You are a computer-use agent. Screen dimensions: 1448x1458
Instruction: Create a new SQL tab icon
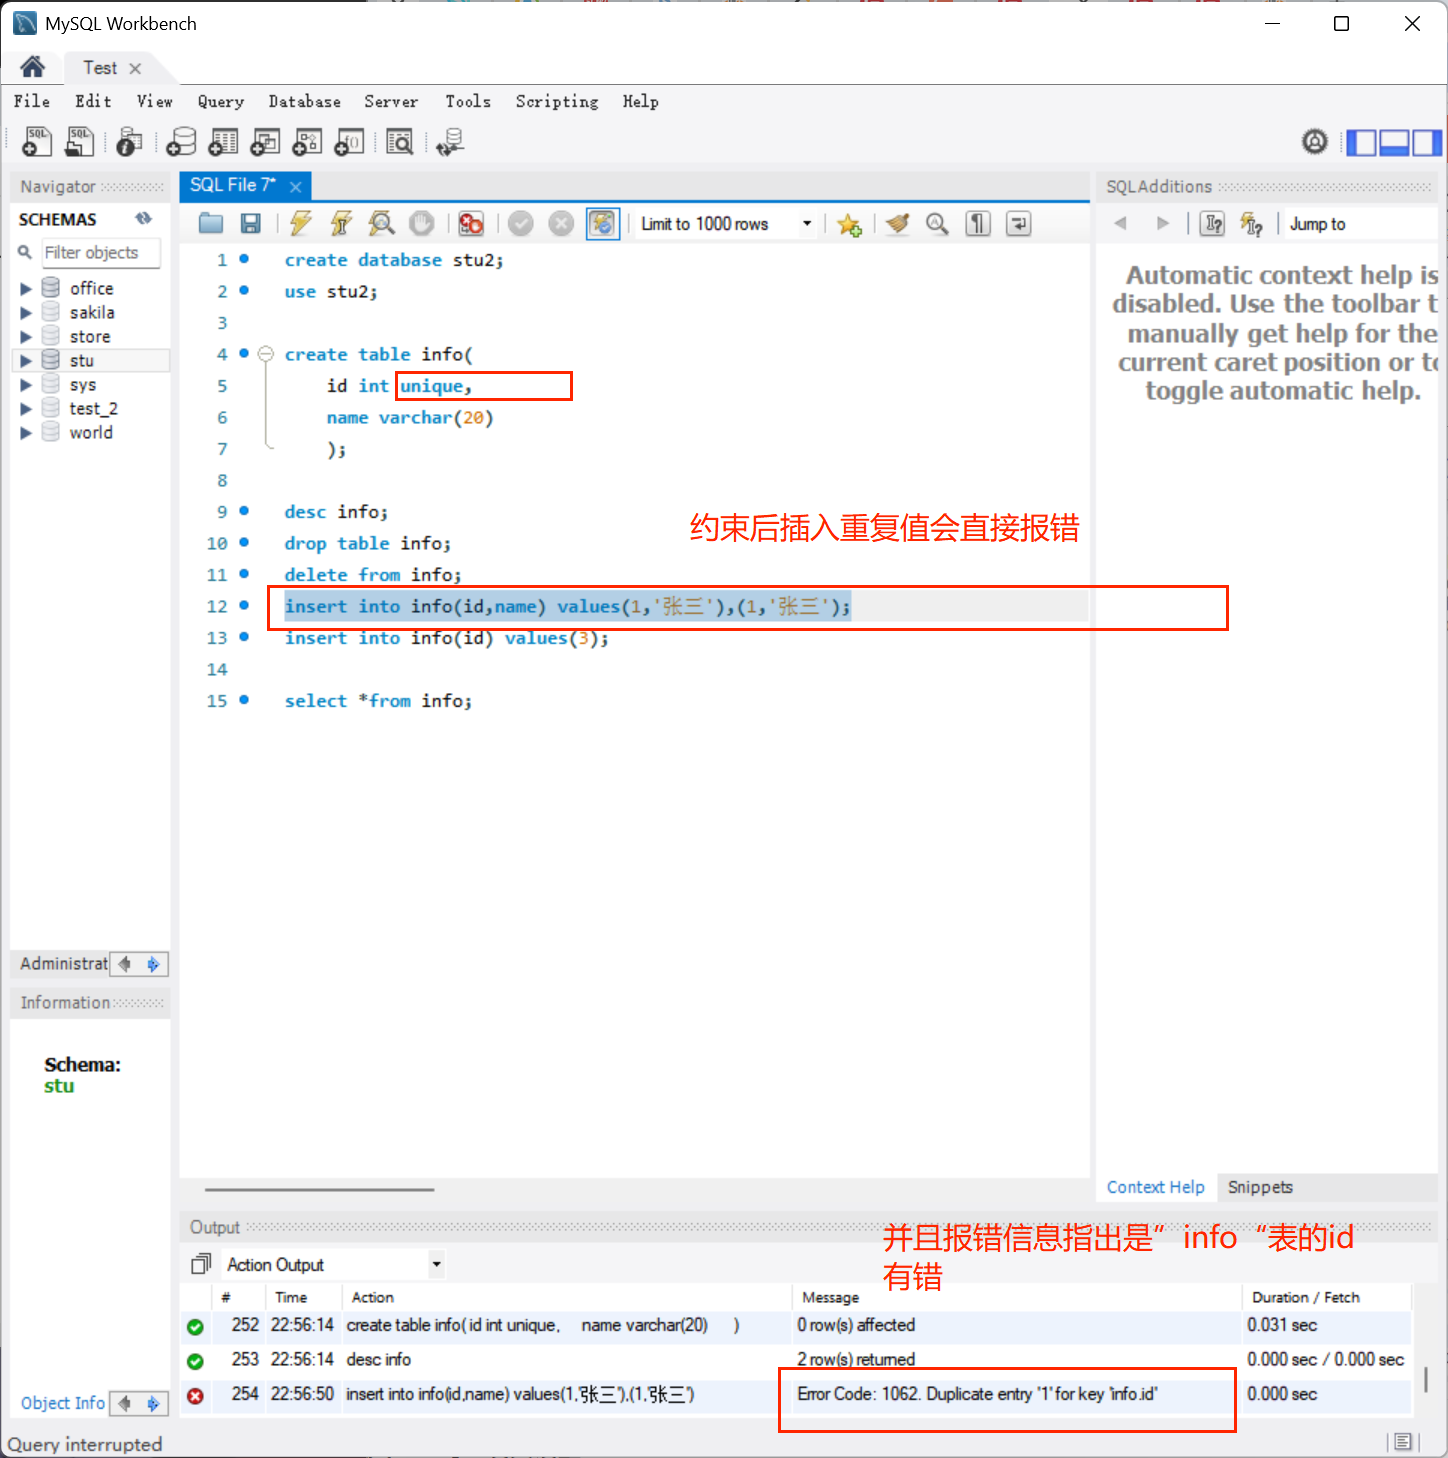coord(37,142)
